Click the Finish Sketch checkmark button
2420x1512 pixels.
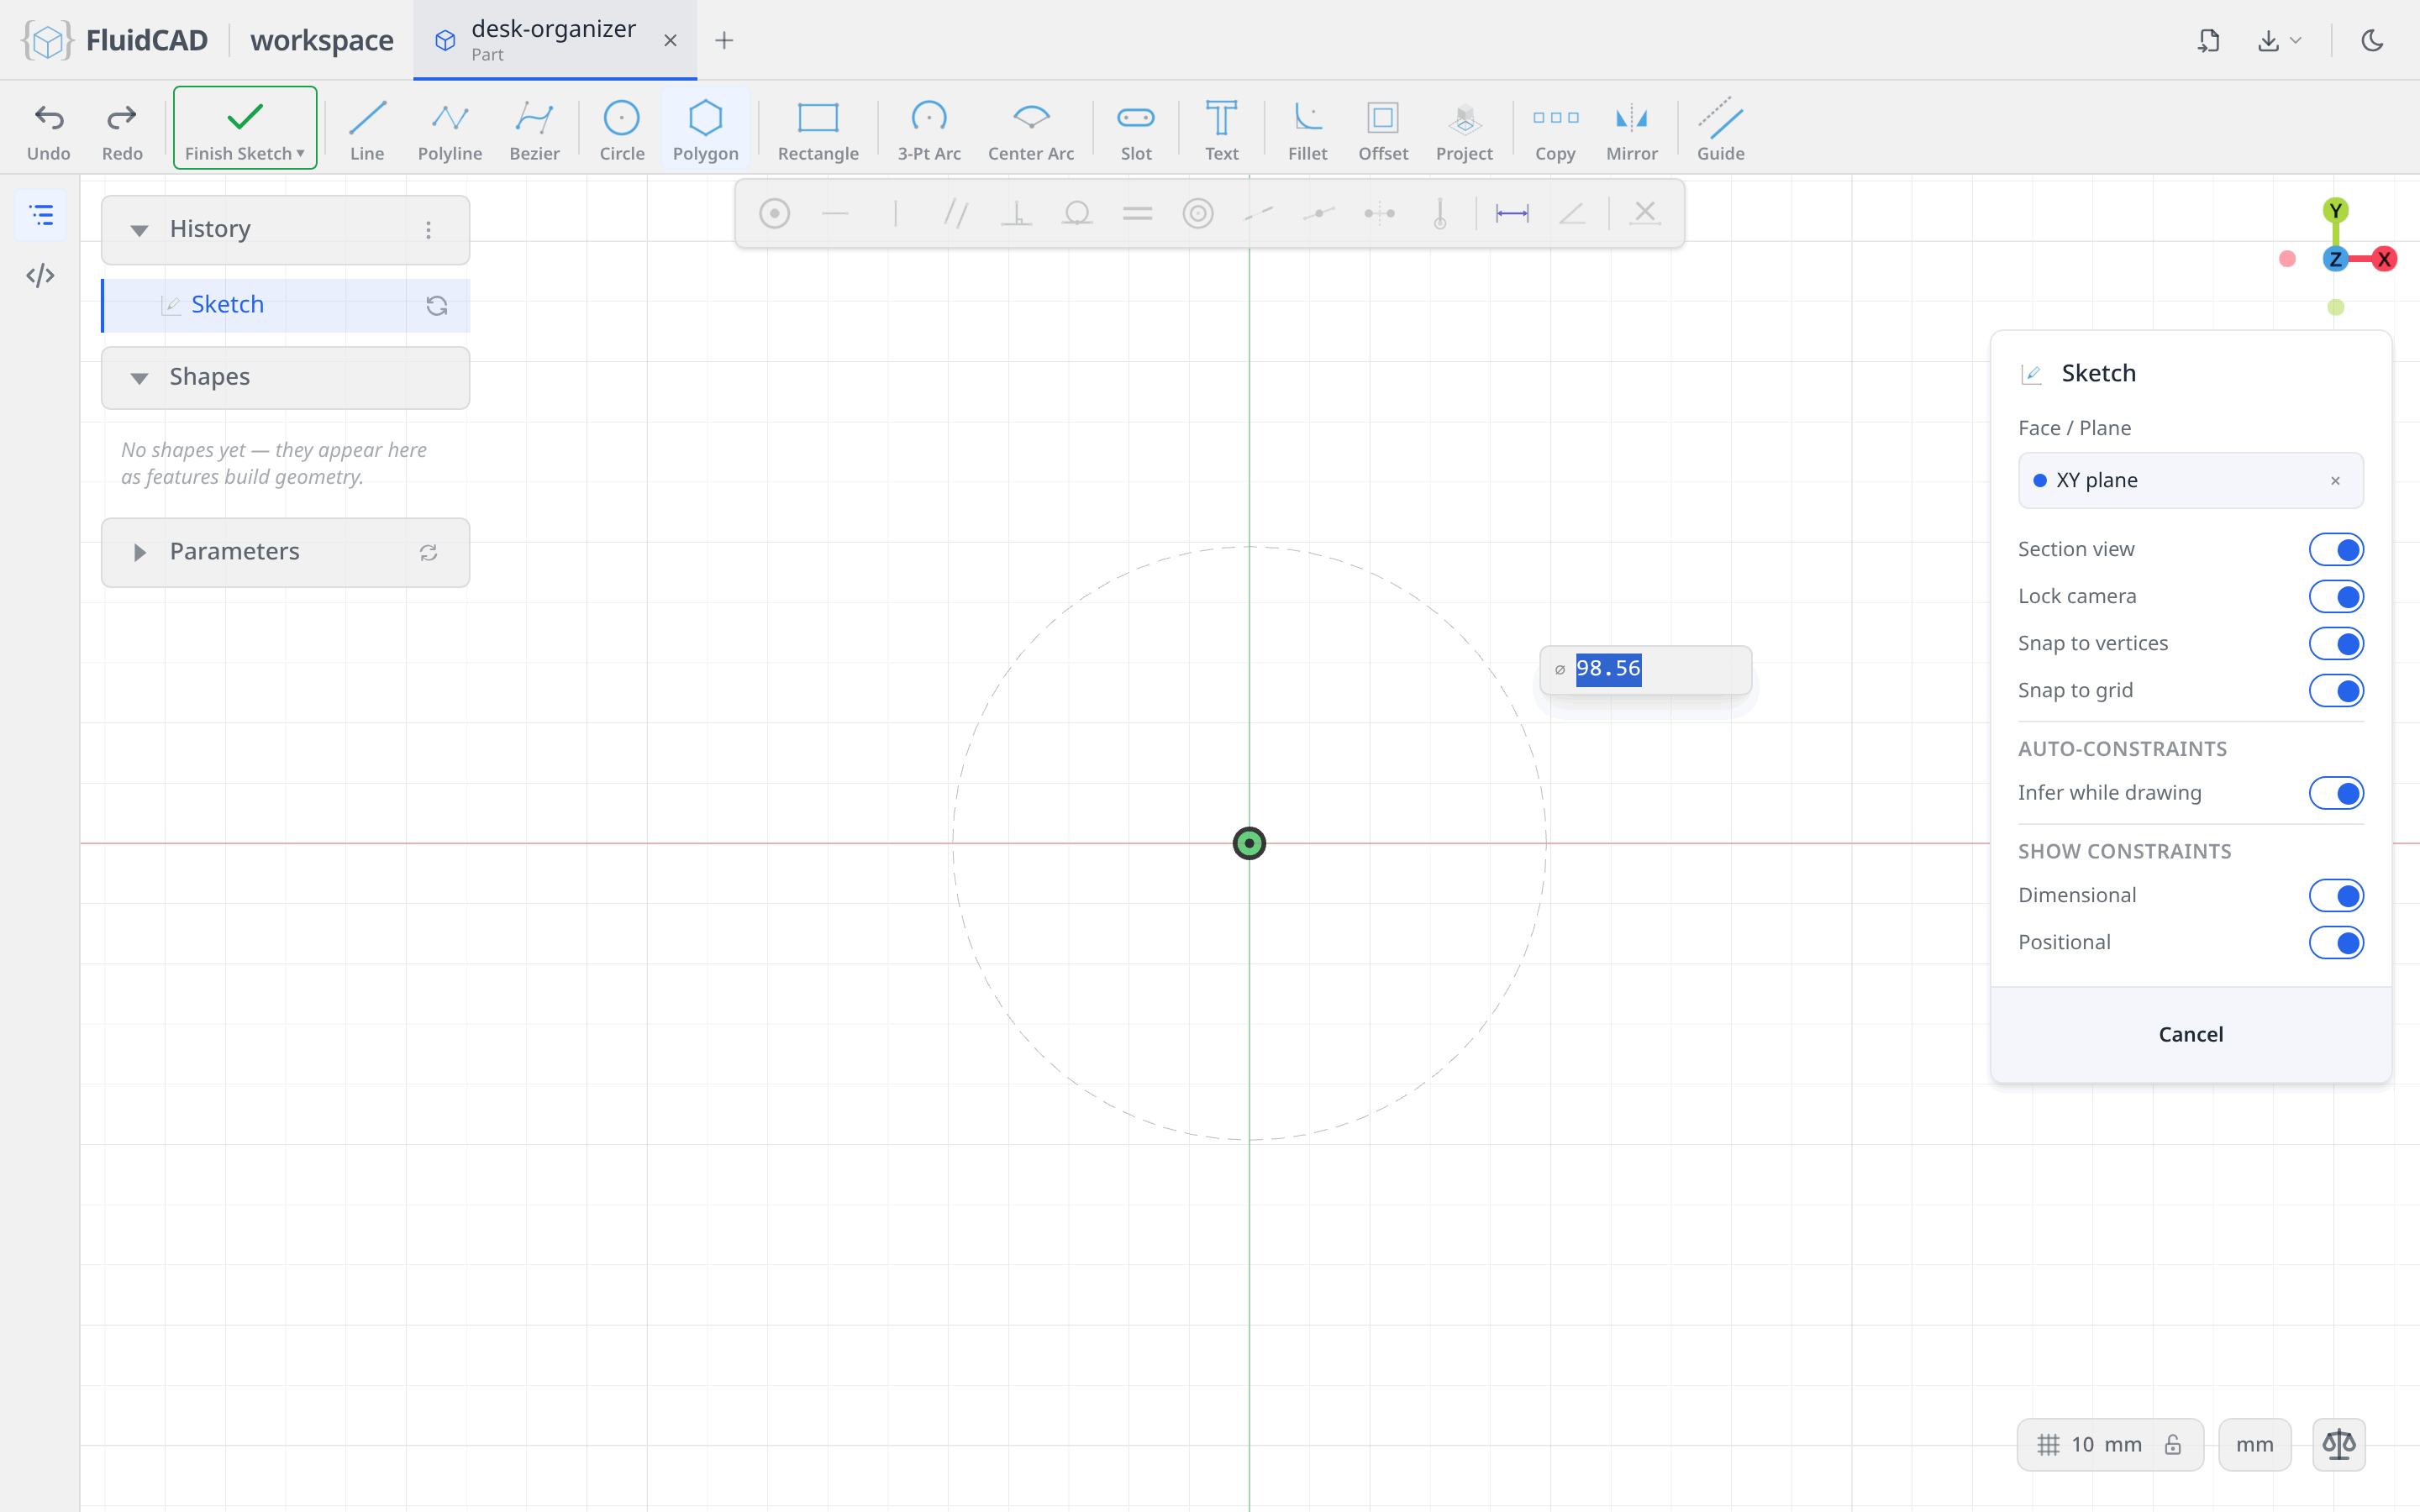(245, 127)
